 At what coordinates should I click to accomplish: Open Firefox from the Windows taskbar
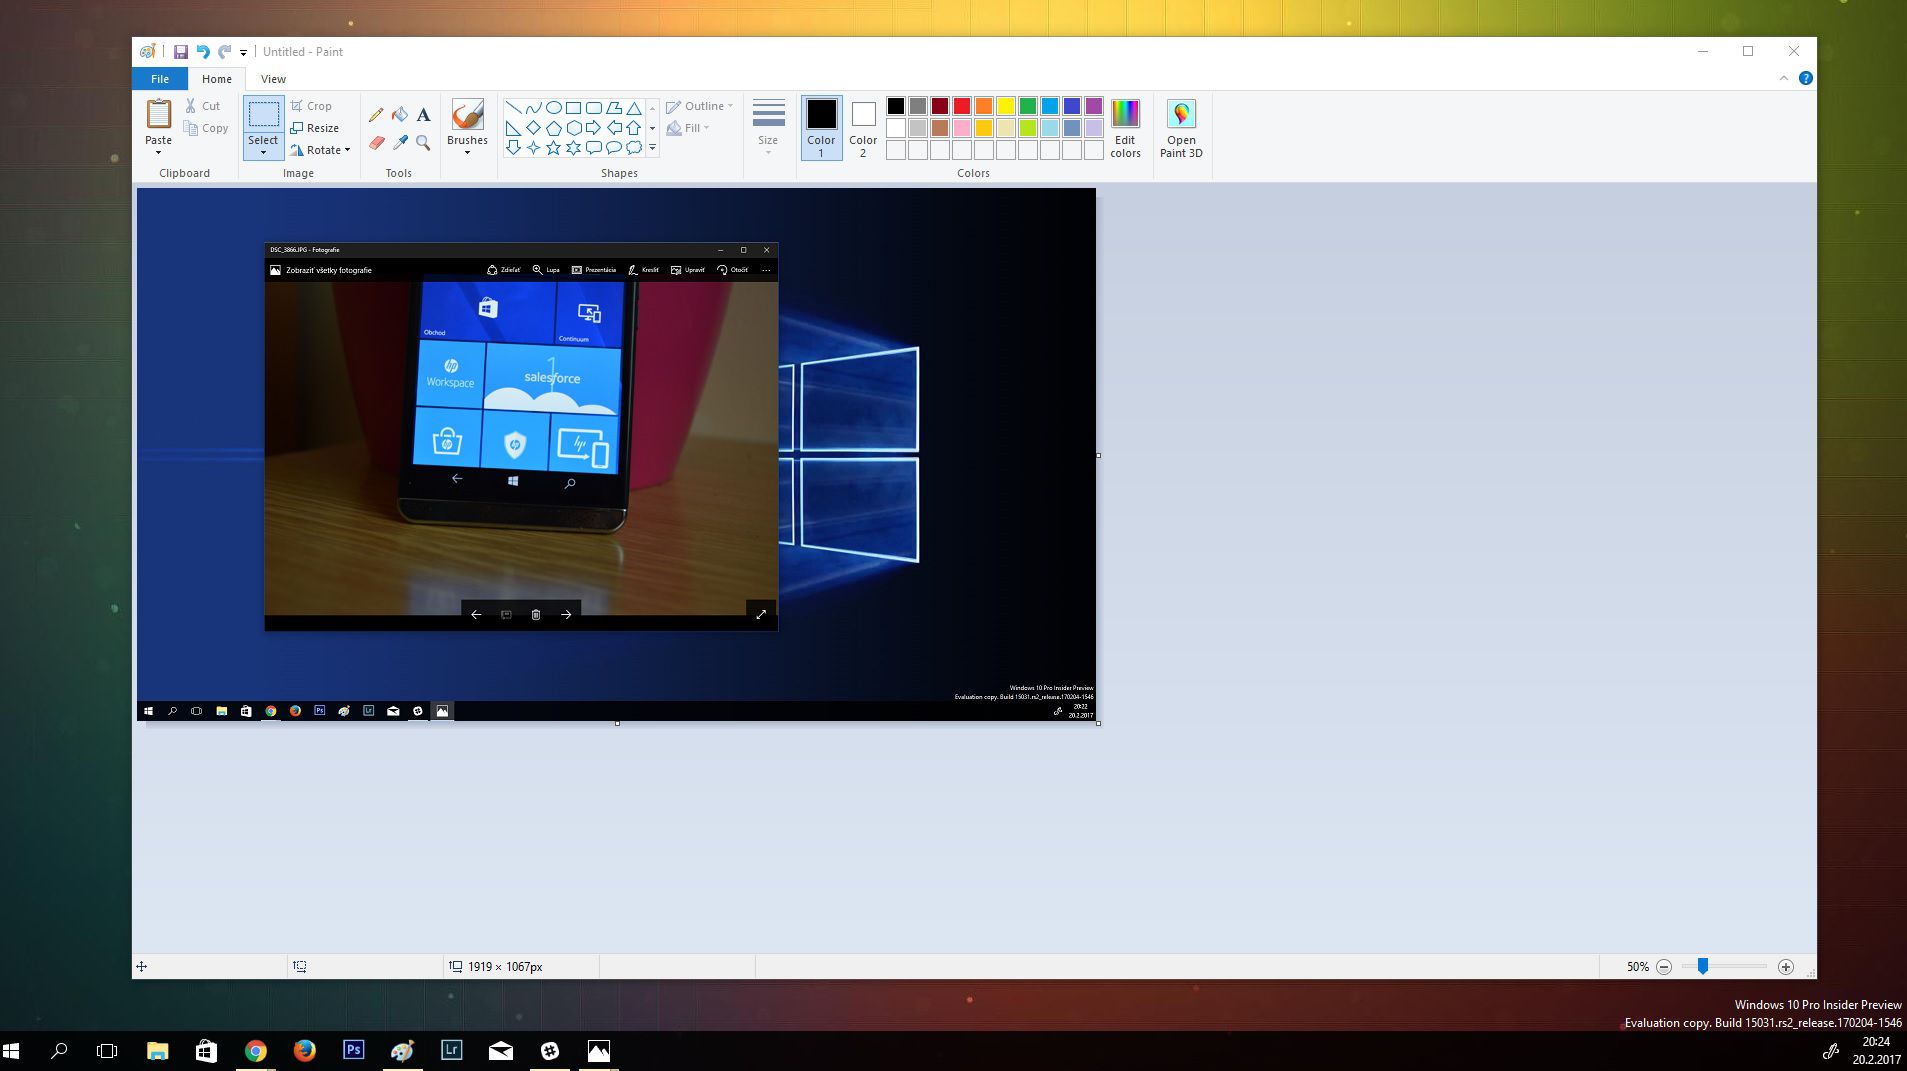(304, 1050)
